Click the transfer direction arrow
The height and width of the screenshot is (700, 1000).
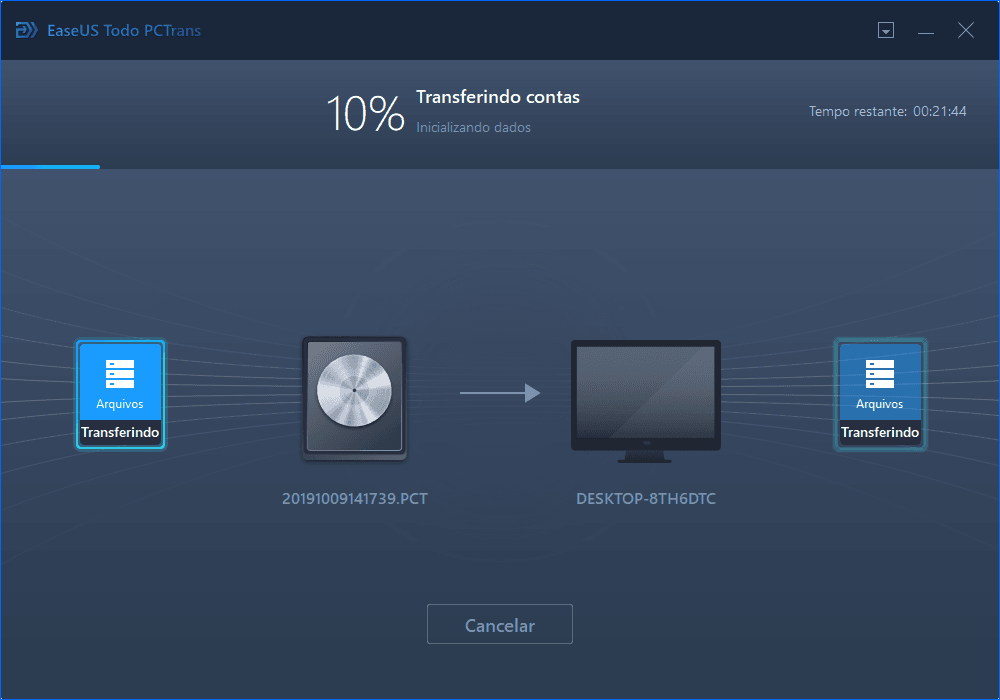click(x=500, y=393)
